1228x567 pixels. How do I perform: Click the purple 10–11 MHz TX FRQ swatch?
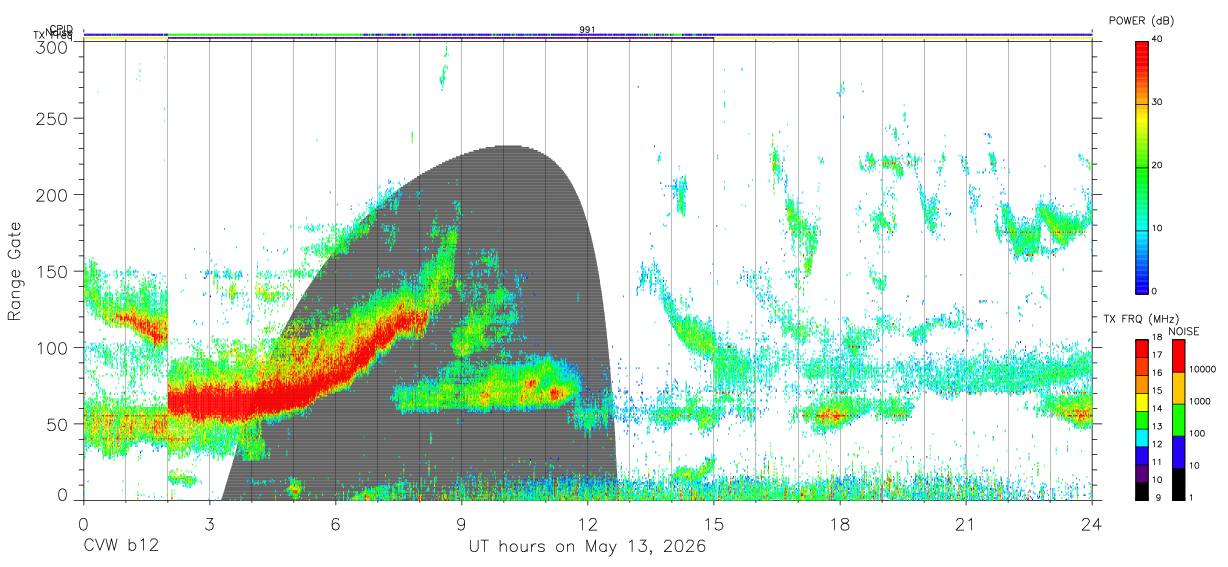(1142, 473)
